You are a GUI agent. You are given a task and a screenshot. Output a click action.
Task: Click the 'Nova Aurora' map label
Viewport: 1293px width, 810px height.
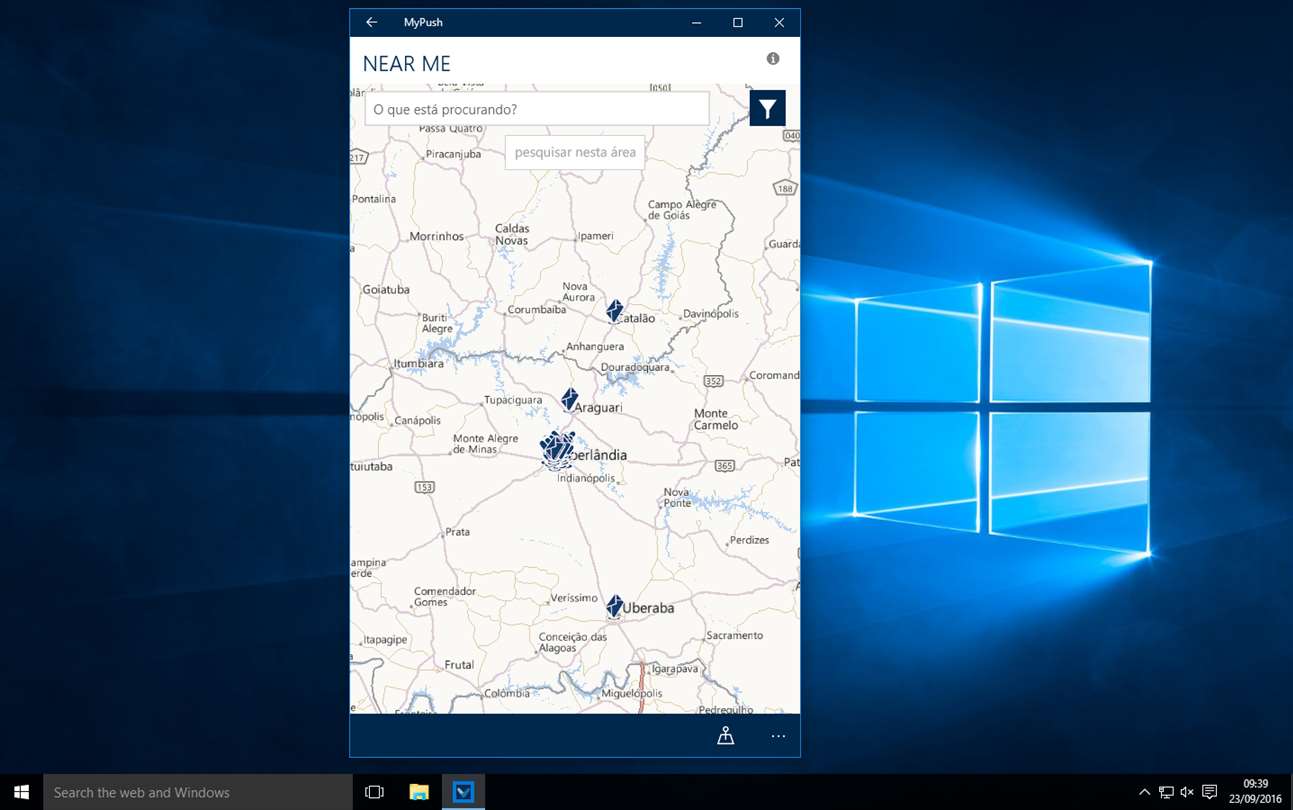pos(578,291)
